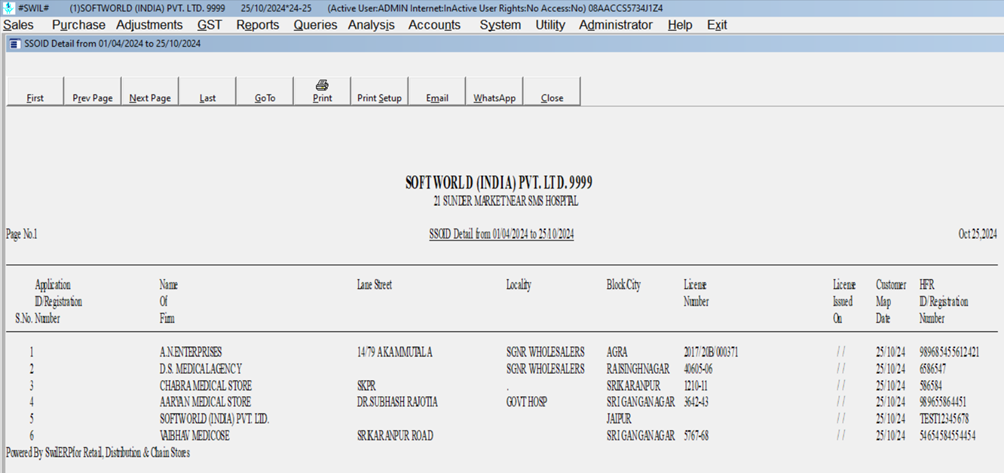Click city AGRA in the first row
Screen dimensions: 1004x473
[617, 352]
